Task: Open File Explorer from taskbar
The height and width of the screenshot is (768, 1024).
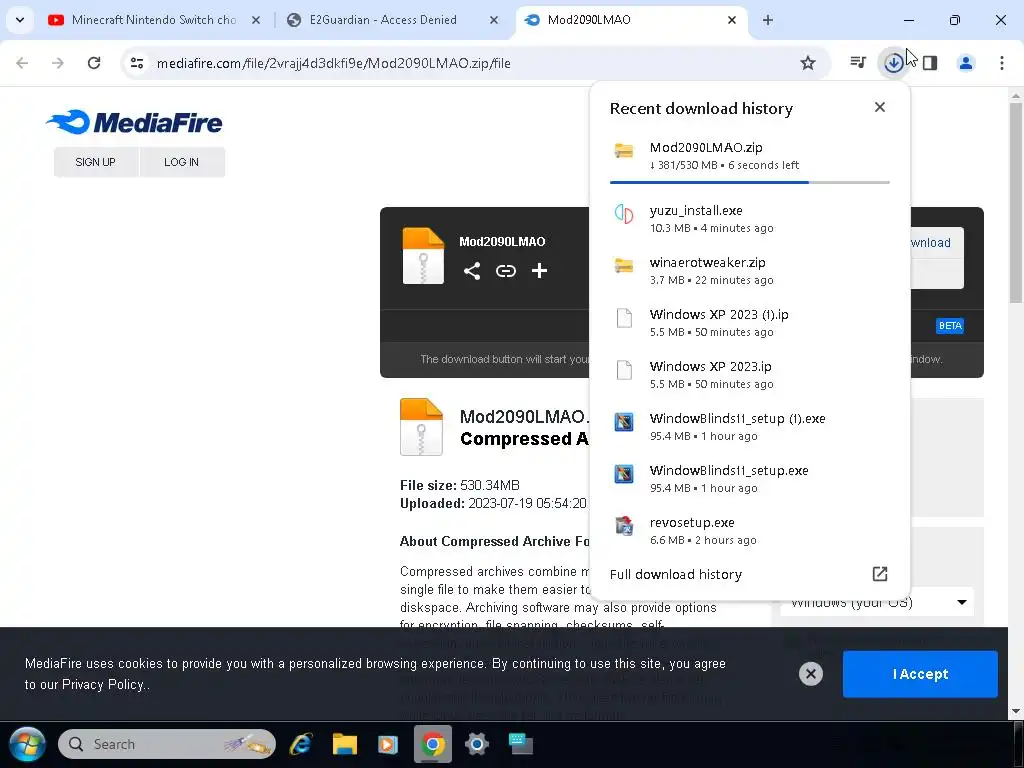Action: click(344, 744)
